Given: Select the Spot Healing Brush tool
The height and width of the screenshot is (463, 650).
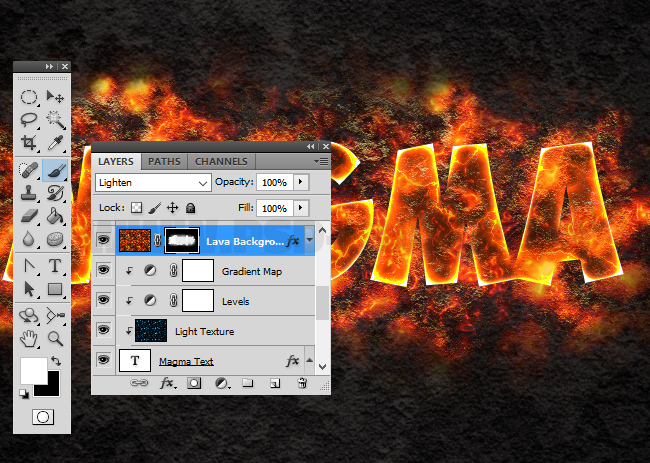Looking at the screenshot, I should (x=29, y=170).
